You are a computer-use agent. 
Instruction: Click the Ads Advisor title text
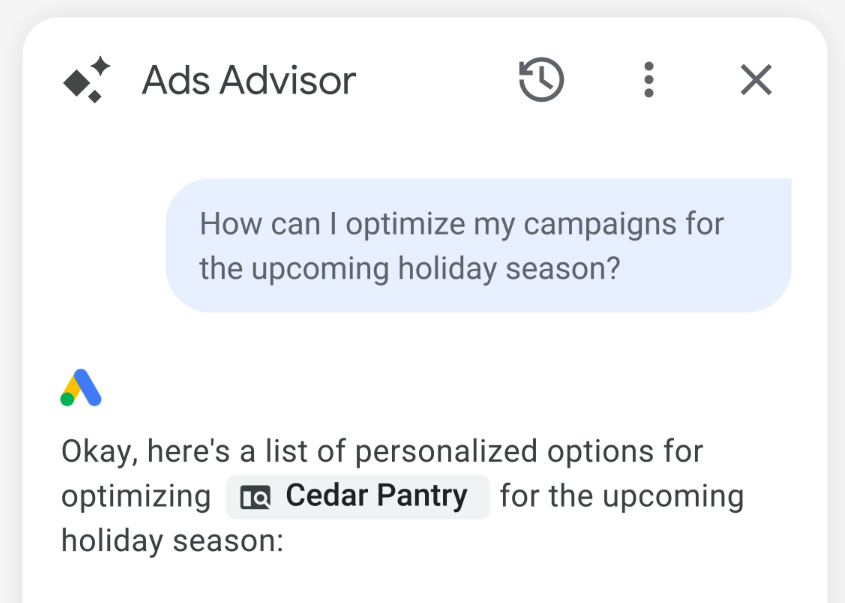pyautogui.click(x=250, y=79)
